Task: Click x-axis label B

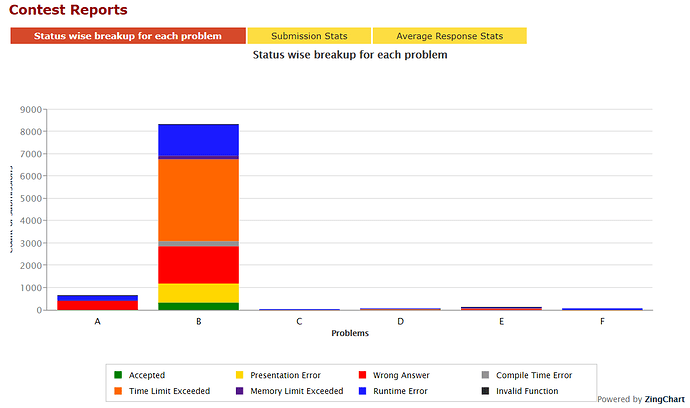Action: click(x=198, y=322)
